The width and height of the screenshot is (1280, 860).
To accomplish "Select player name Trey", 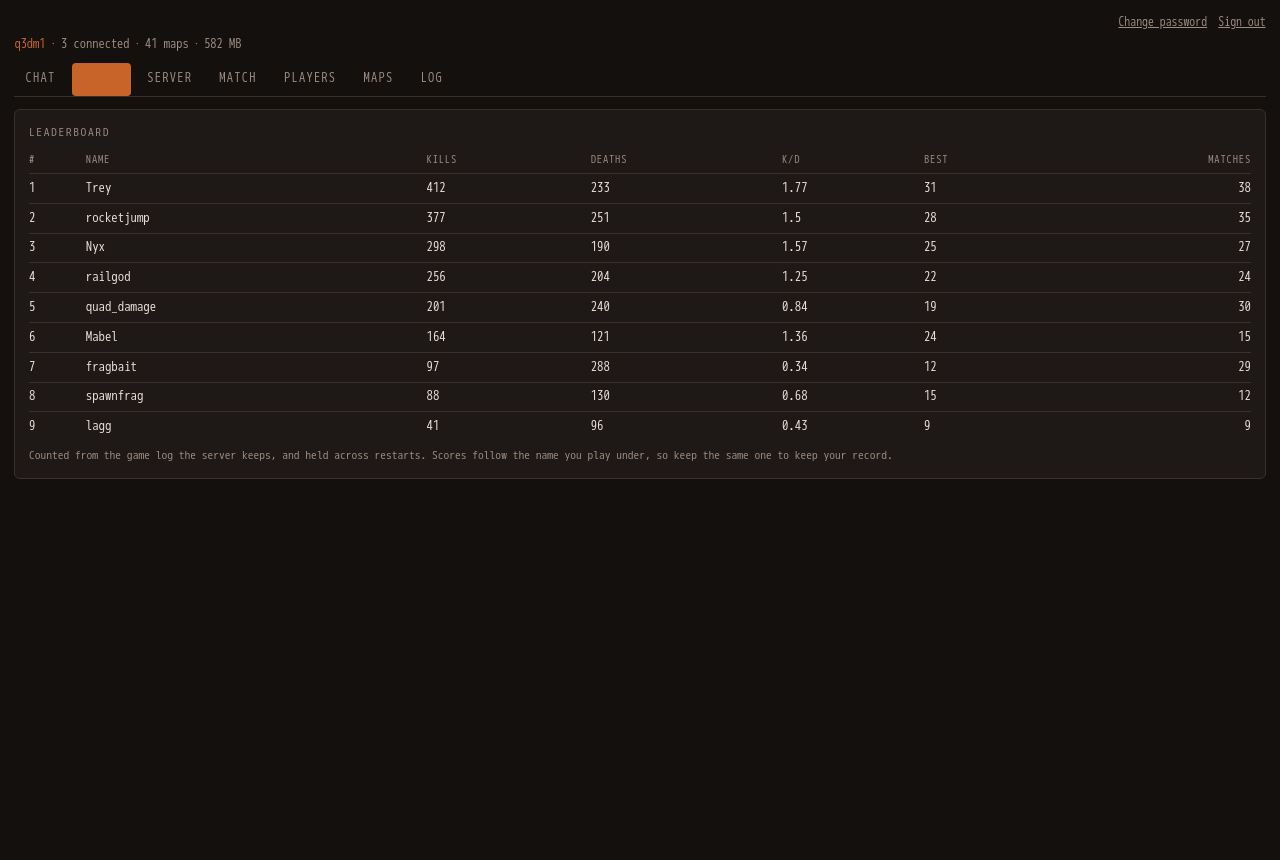I will pyautogui.click(x=98, y=188).
